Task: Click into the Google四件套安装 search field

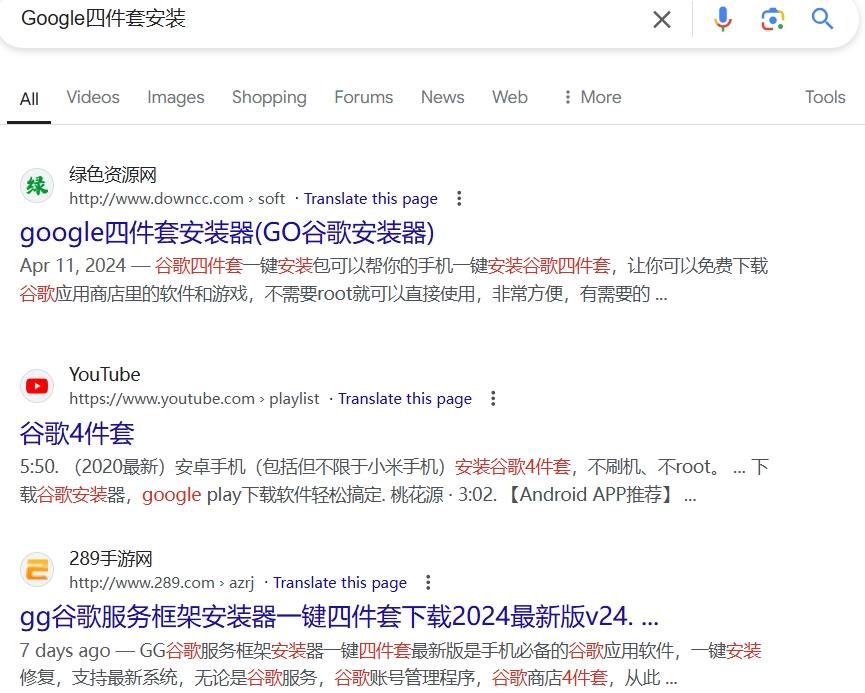Action: pos(331,19)
